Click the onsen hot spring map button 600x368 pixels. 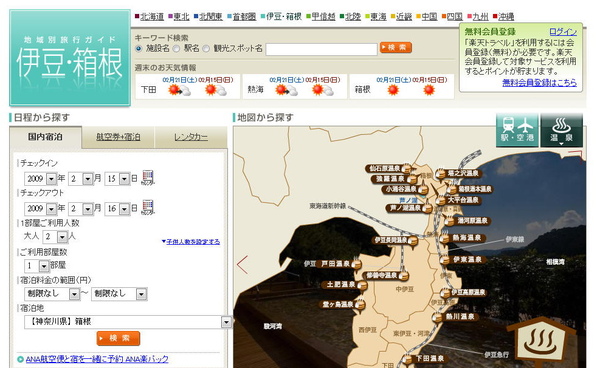pos(561,131)
